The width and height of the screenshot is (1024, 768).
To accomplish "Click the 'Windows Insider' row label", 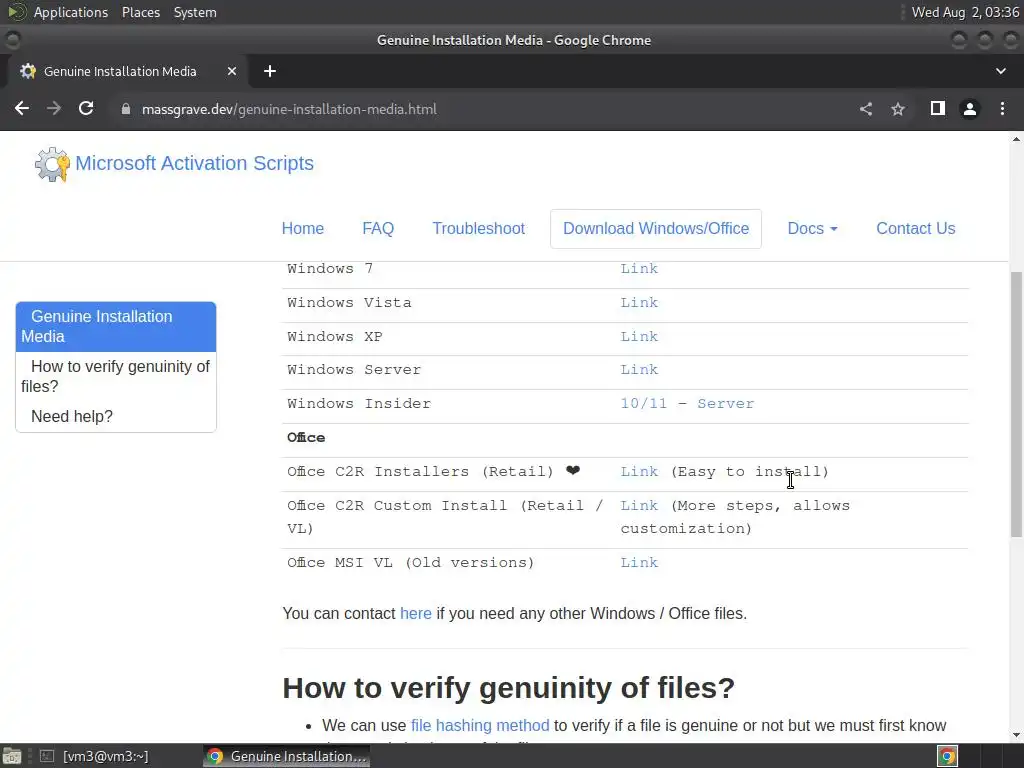I will point(359,404).
